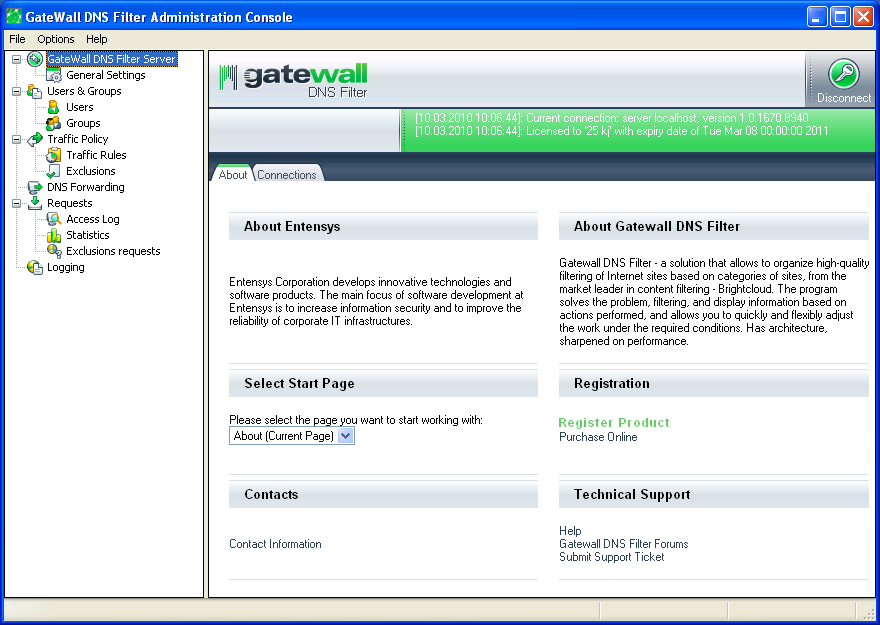880x625 pixels.
Task: Select Exclusions requests in the tree
Action: (113, 251)
